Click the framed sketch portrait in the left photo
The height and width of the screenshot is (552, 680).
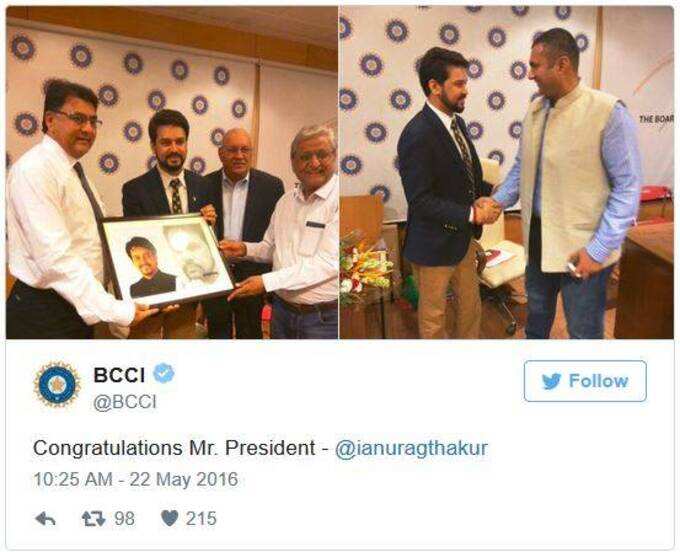(167, 260)
